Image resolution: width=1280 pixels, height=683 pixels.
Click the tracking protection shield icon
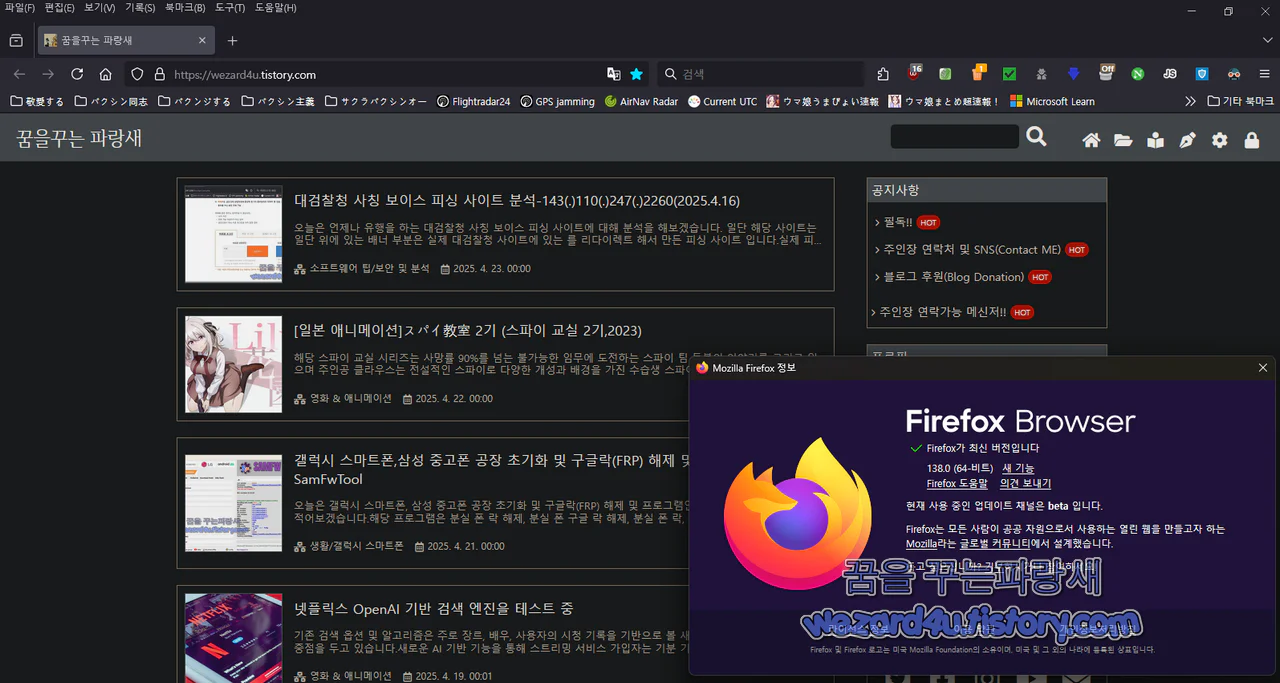[138, 74]
